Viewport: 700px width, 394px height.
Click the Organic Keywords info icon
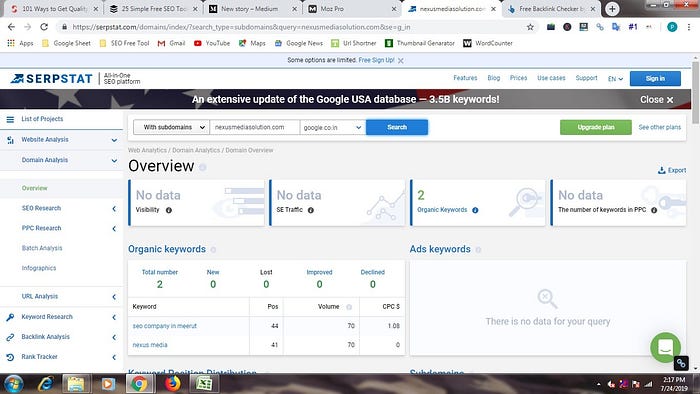tap(475, 210)
